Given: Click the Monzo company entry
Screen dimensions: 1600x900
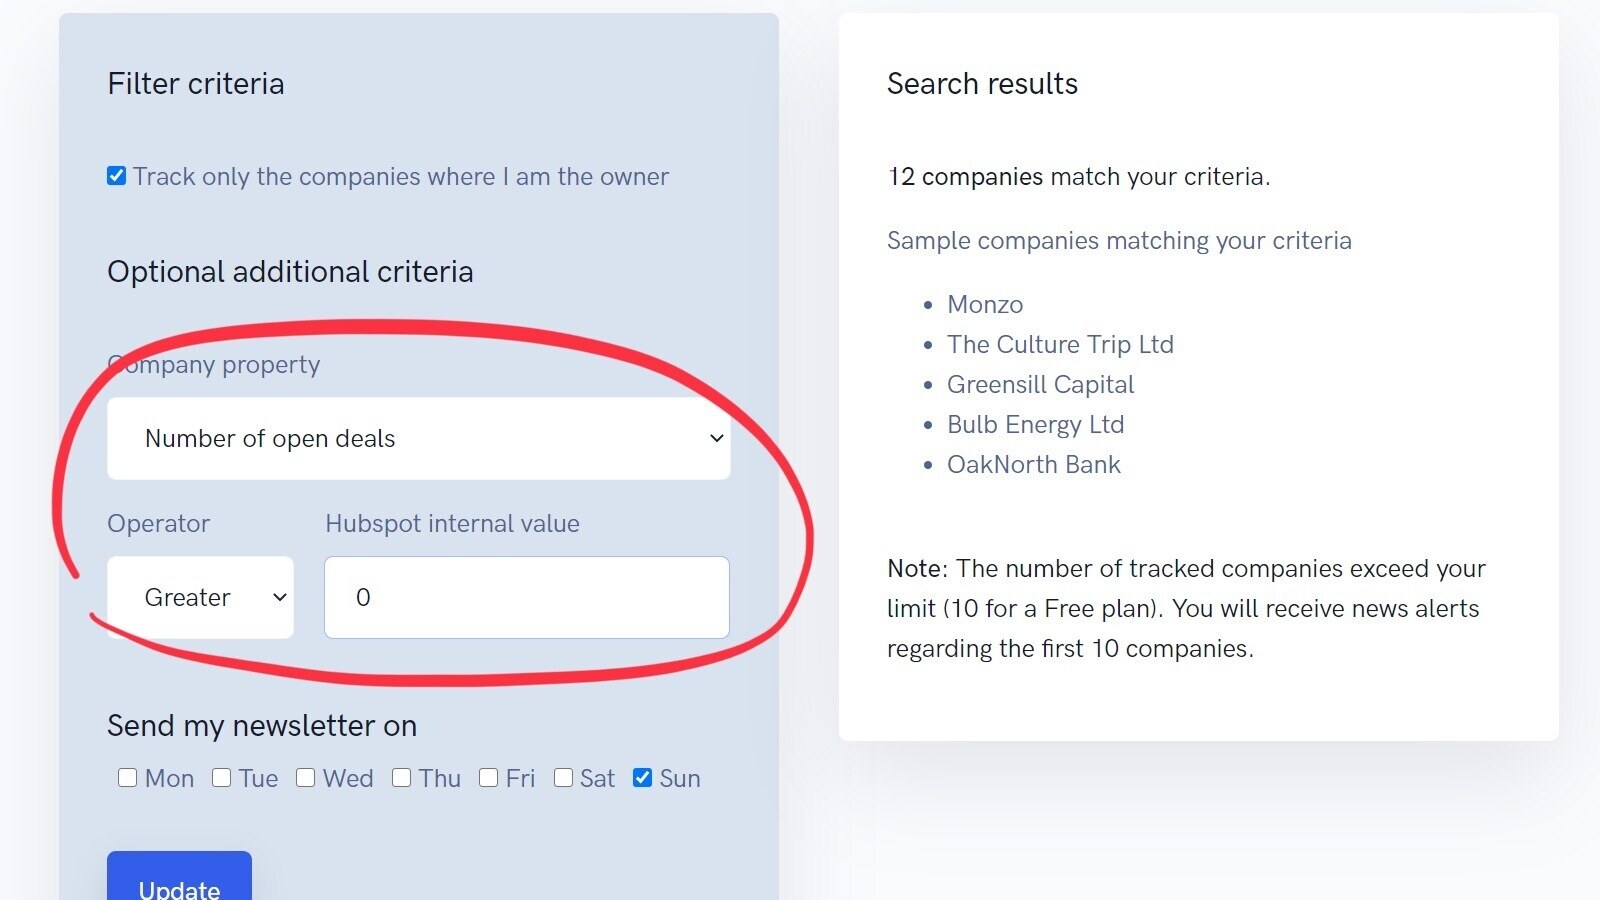Looking at the screenshot, I should [x=985, y=304].
